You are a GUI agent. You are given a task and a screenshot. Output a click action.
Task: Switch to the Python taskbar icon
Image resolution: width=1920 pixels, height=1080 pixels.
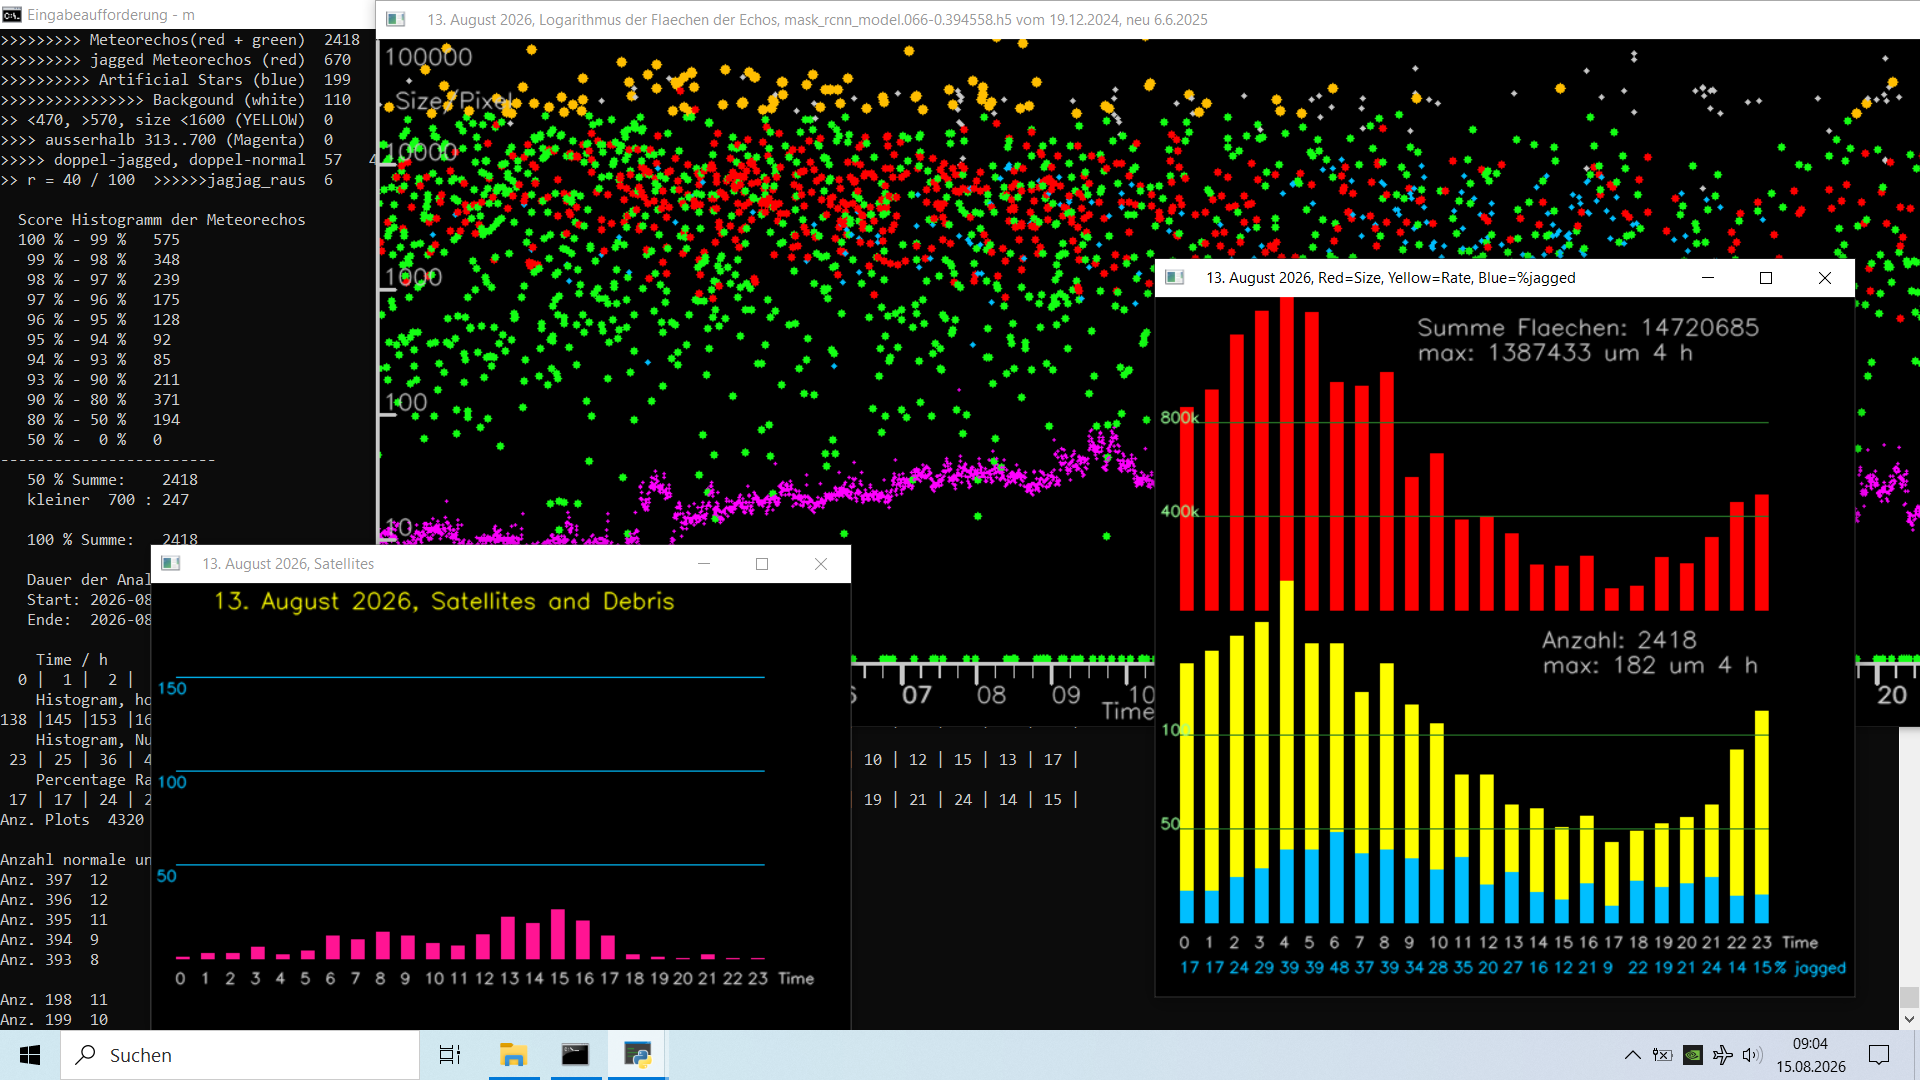coord(637,1055)
